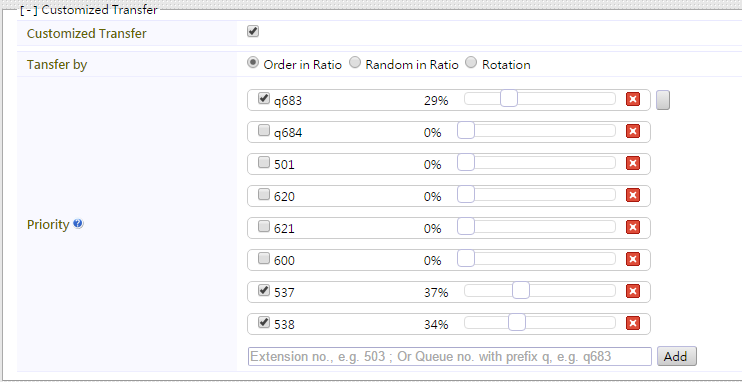Uncheck the 537 extension checkbox

pyautogui.click(x=264, y=291)
